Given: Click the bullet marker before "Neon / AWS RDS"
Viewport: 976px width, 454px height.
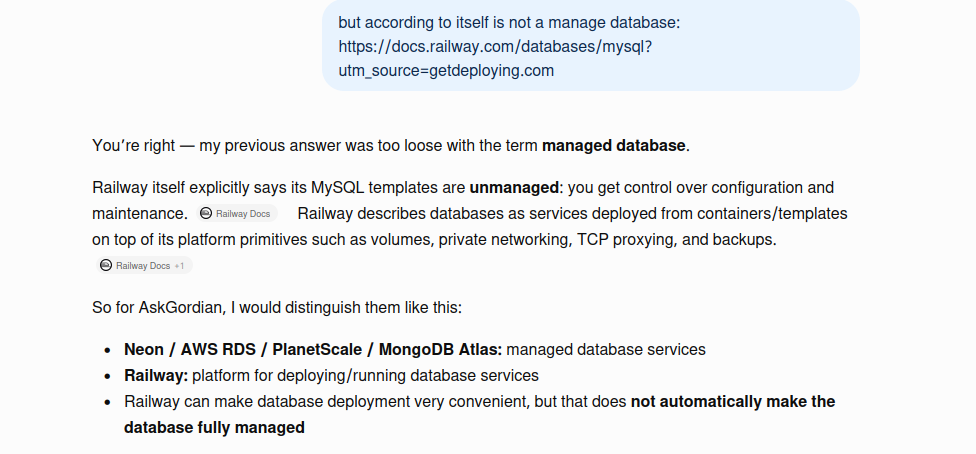Looking at the screenshot, I should coord(108,351).
